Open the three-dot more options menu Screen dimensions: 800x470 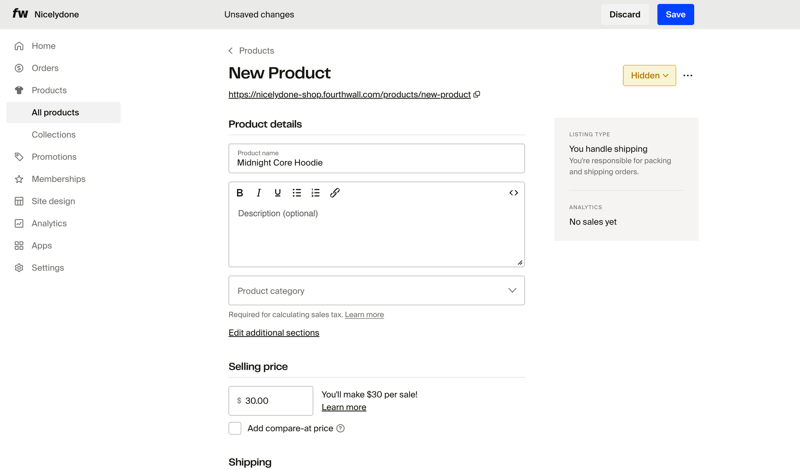click(x=688, y=76)
